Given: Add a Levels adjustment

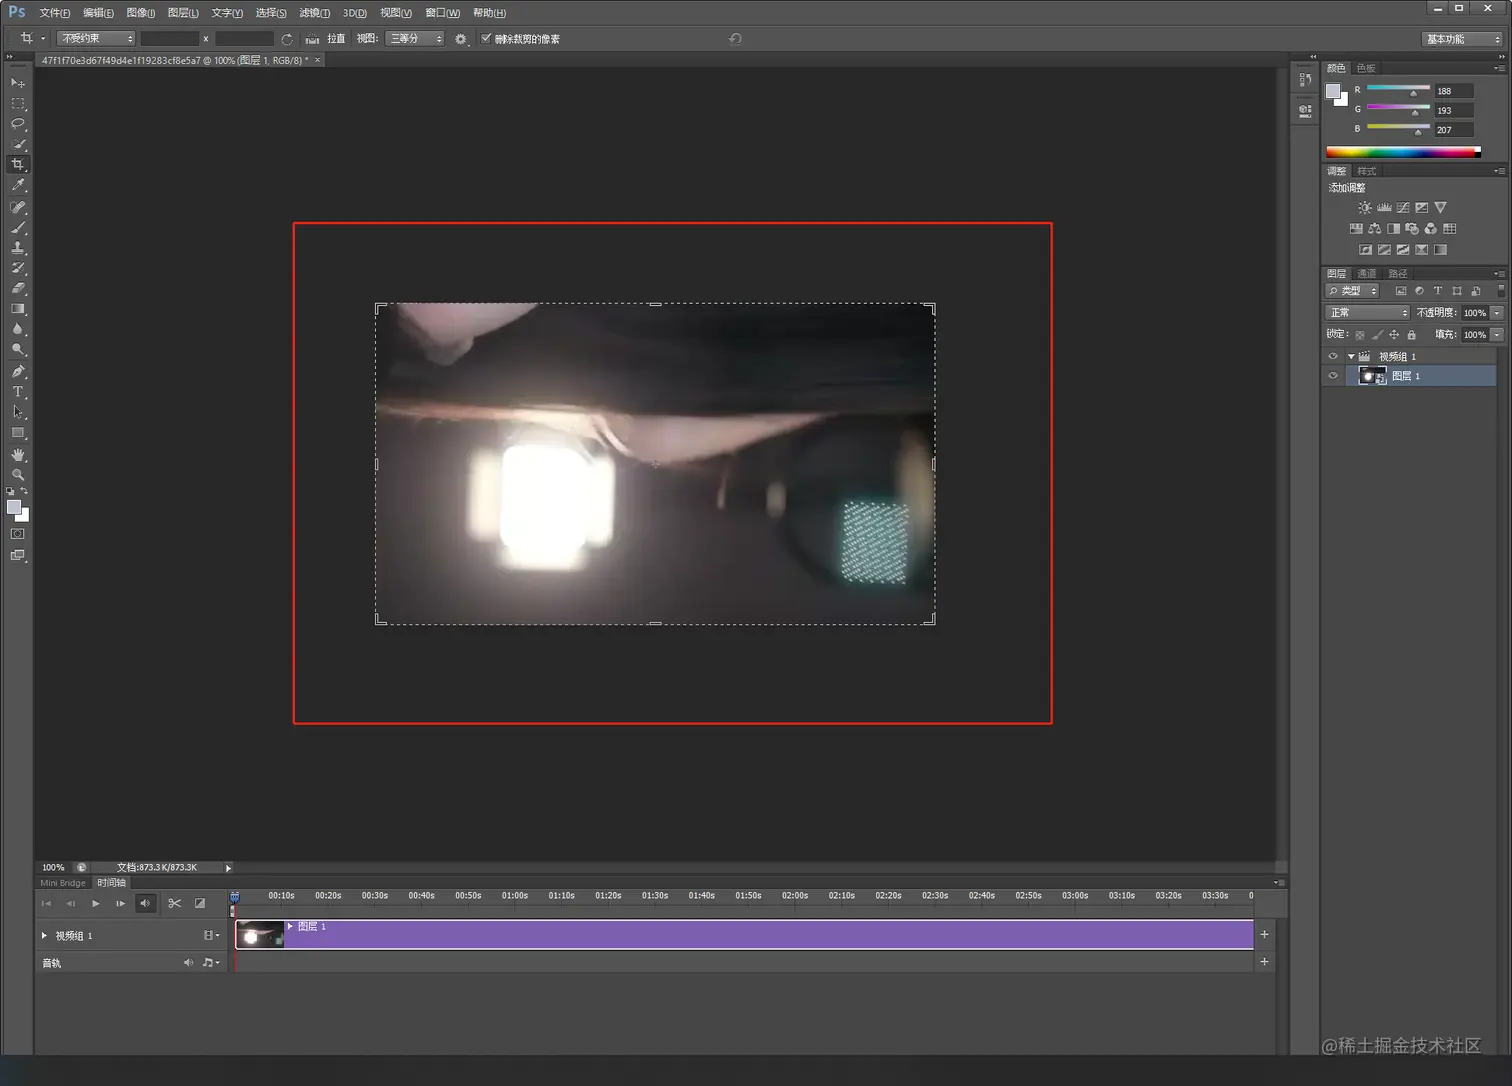Looking at the screenshot, I should click(x=1384, y=208).
